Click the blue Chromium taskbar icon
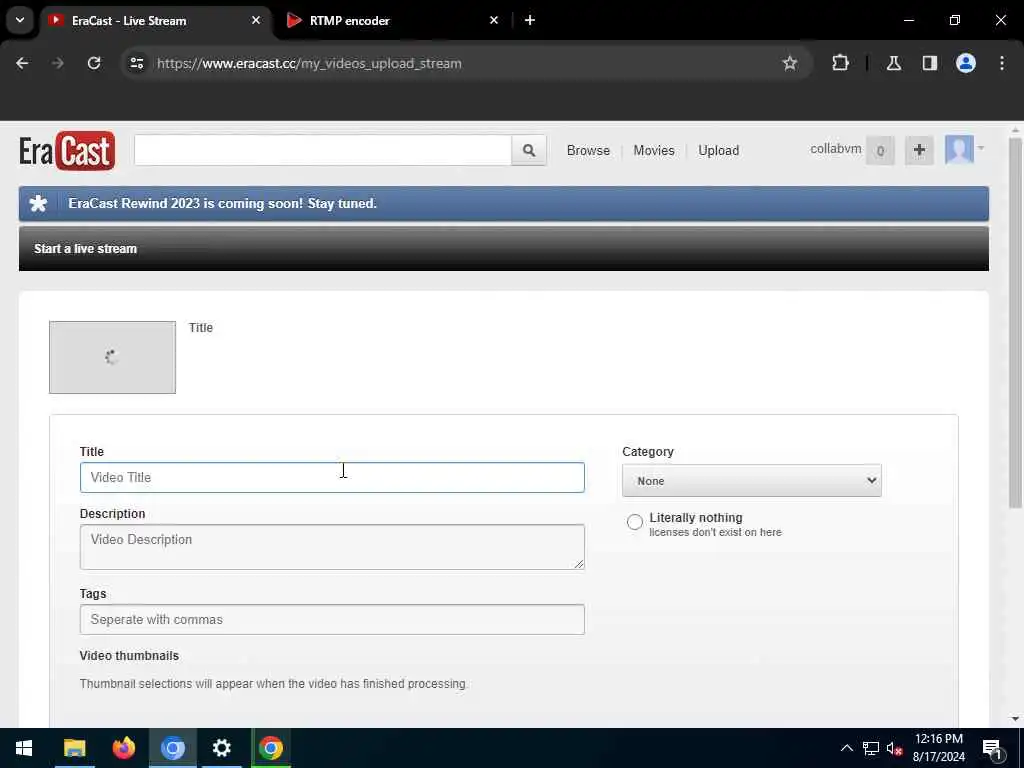The width and height of the screenshot is (1024, 768). click(x=172, y=748)
